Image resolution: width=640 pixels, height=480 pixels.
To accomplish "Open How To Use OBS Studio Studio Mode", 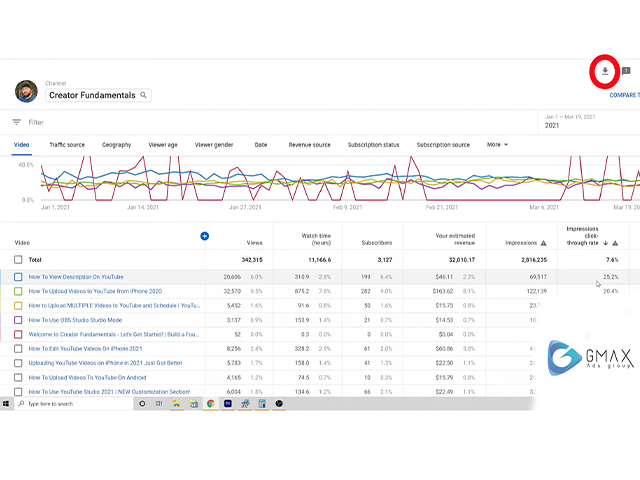I will (75, 320).
